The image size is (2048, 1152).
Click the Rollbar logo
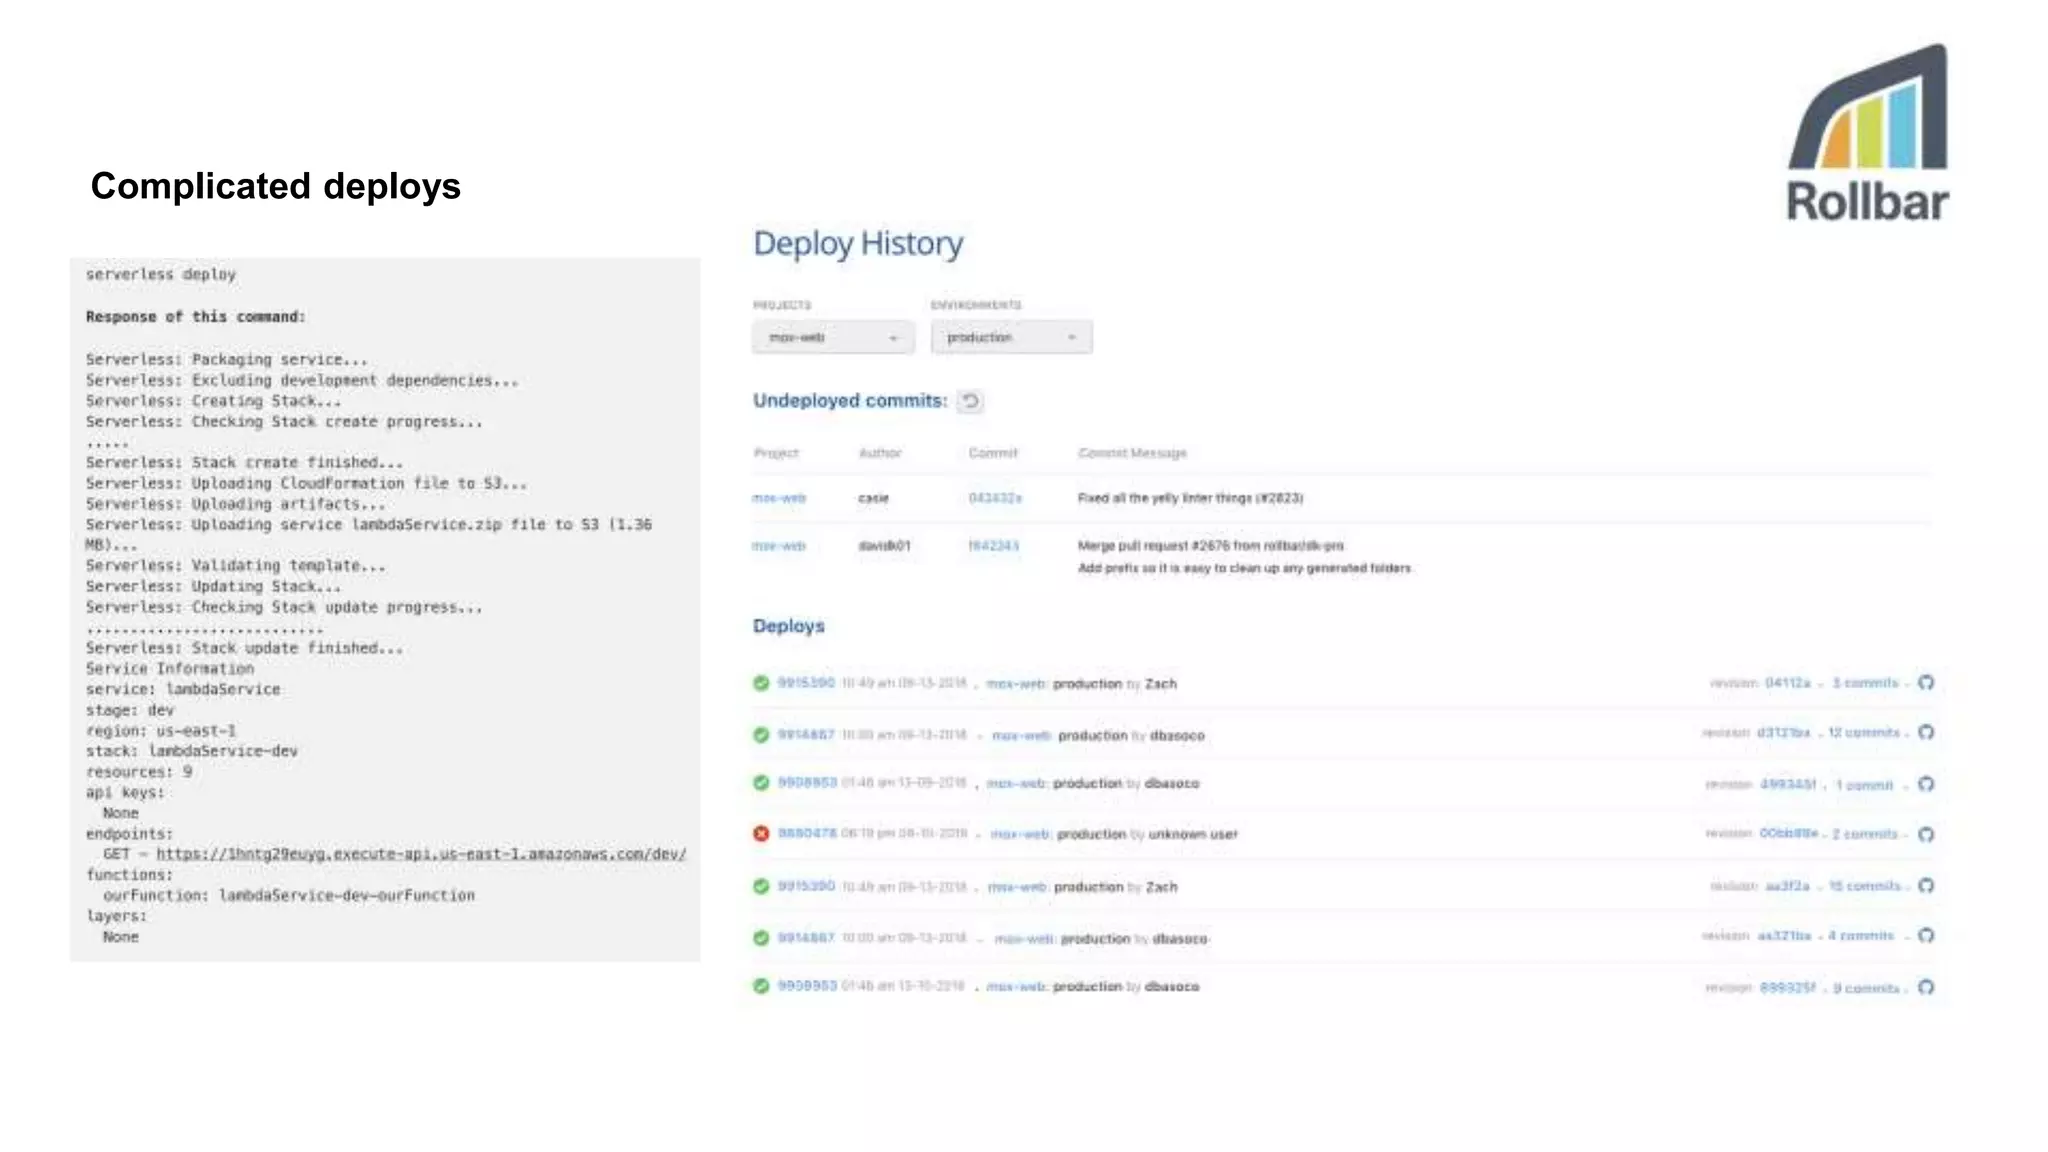1867,132
